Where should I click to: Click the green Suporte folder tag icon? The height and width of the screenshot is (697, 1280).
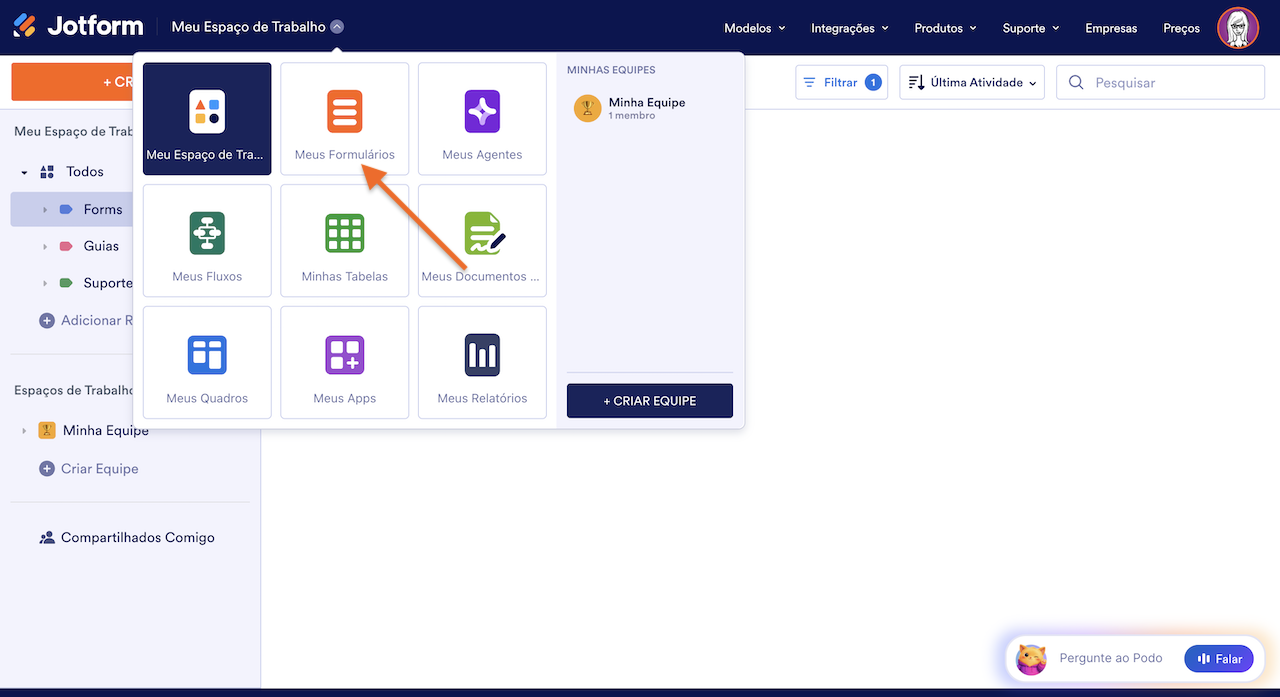[66, 283]
